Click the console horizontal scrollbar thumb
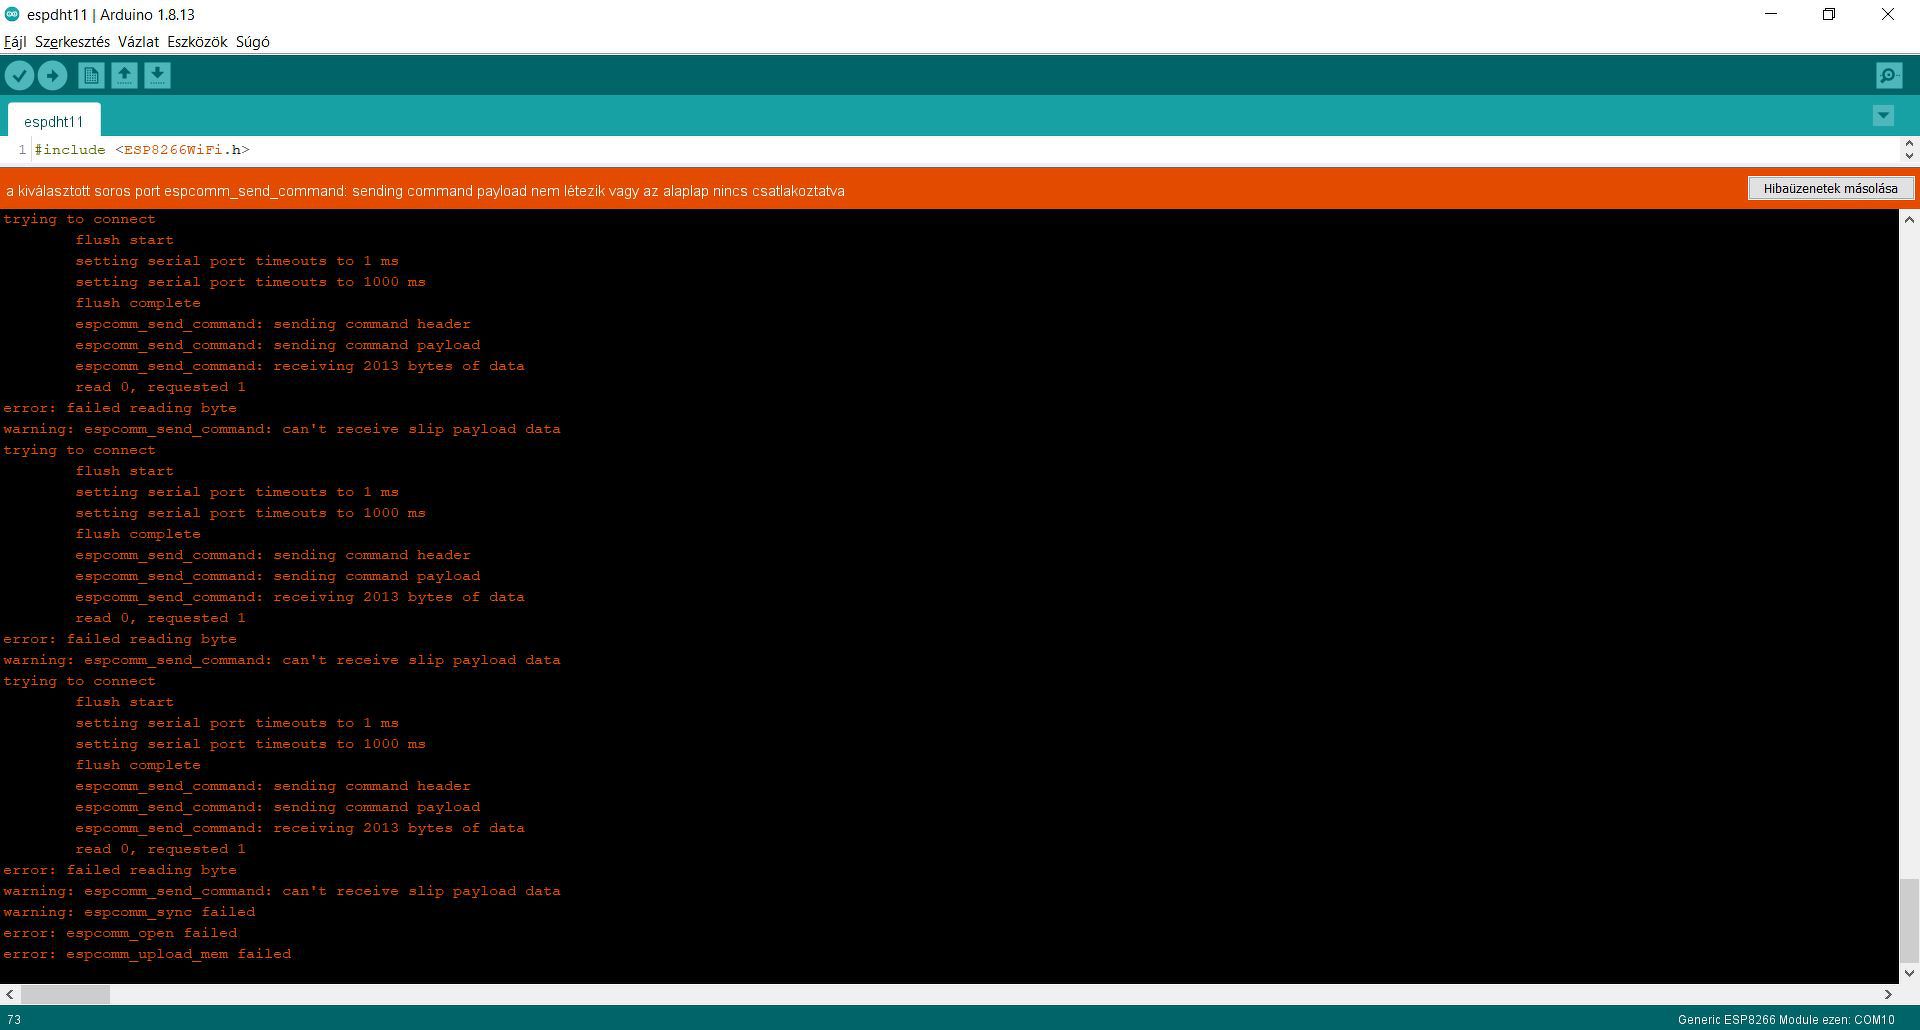1920x1030 pixels. pyautogui.click(x=65, y=994)
